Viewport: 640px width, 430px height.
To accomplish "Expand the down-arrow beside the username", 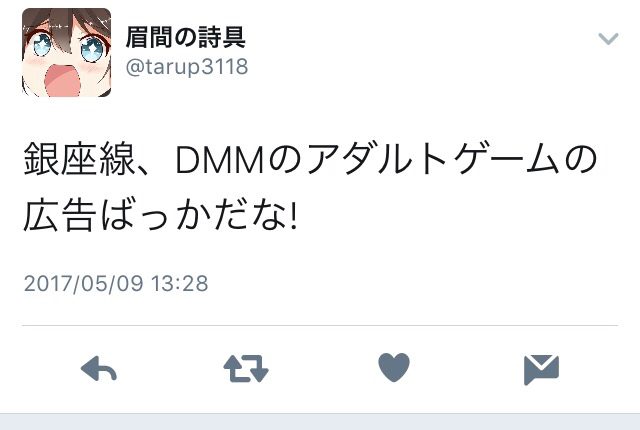I will (x=608, y=39).
